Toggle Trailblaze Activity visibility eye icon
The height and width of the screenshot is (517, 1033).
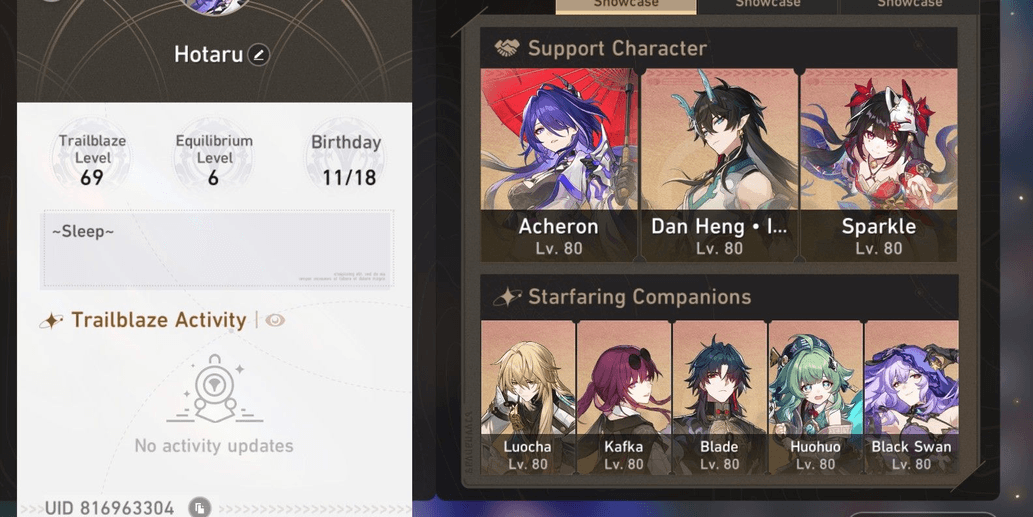click(x=275, y=321)
